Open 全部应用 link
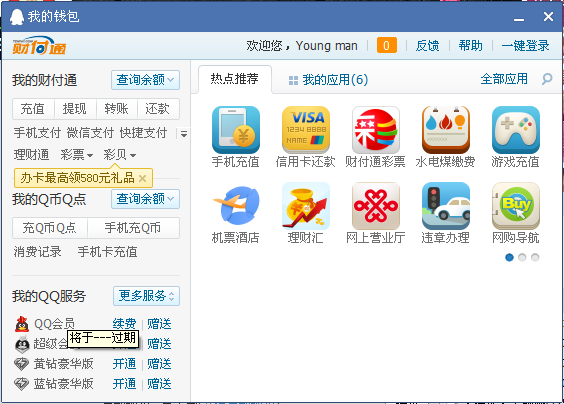Image resolution: width=564 pixels, height=404 pixels. (504, 79)
